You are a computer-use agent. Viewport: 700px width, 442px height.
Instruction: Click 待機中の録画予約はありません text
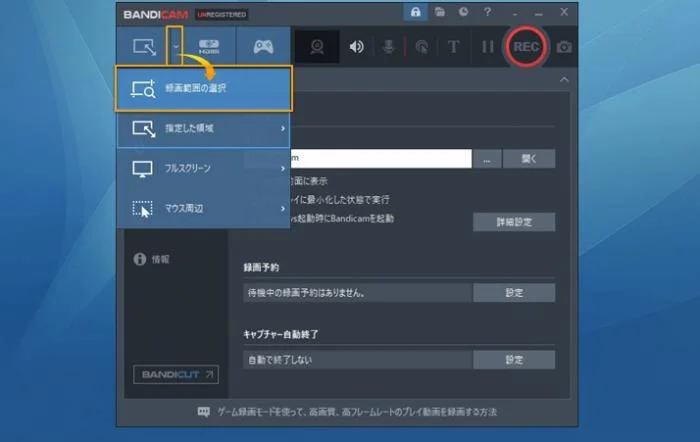pos(306,293)
